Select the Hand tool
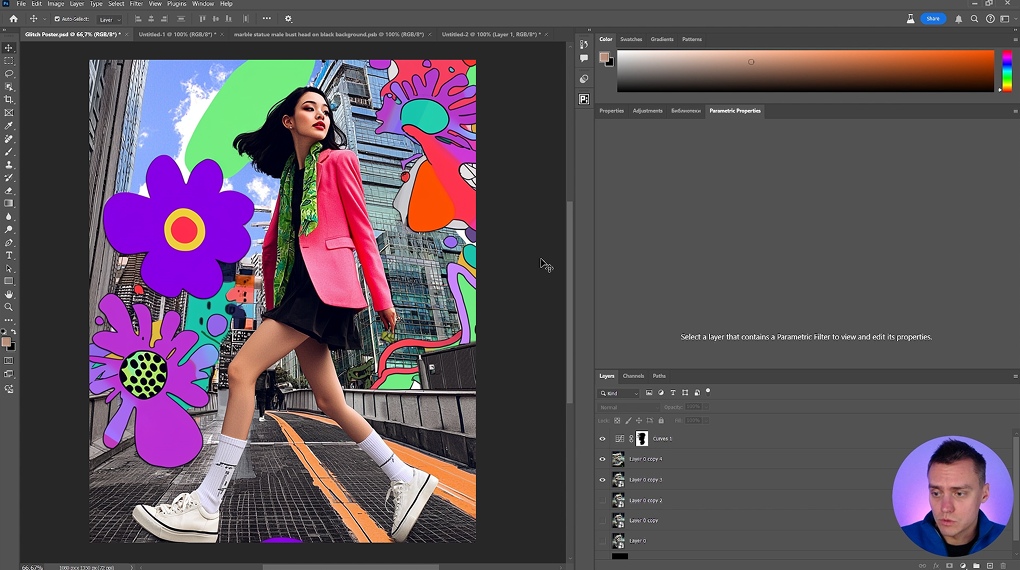This screenshot has width=1020, height=570. click(9, 295)
